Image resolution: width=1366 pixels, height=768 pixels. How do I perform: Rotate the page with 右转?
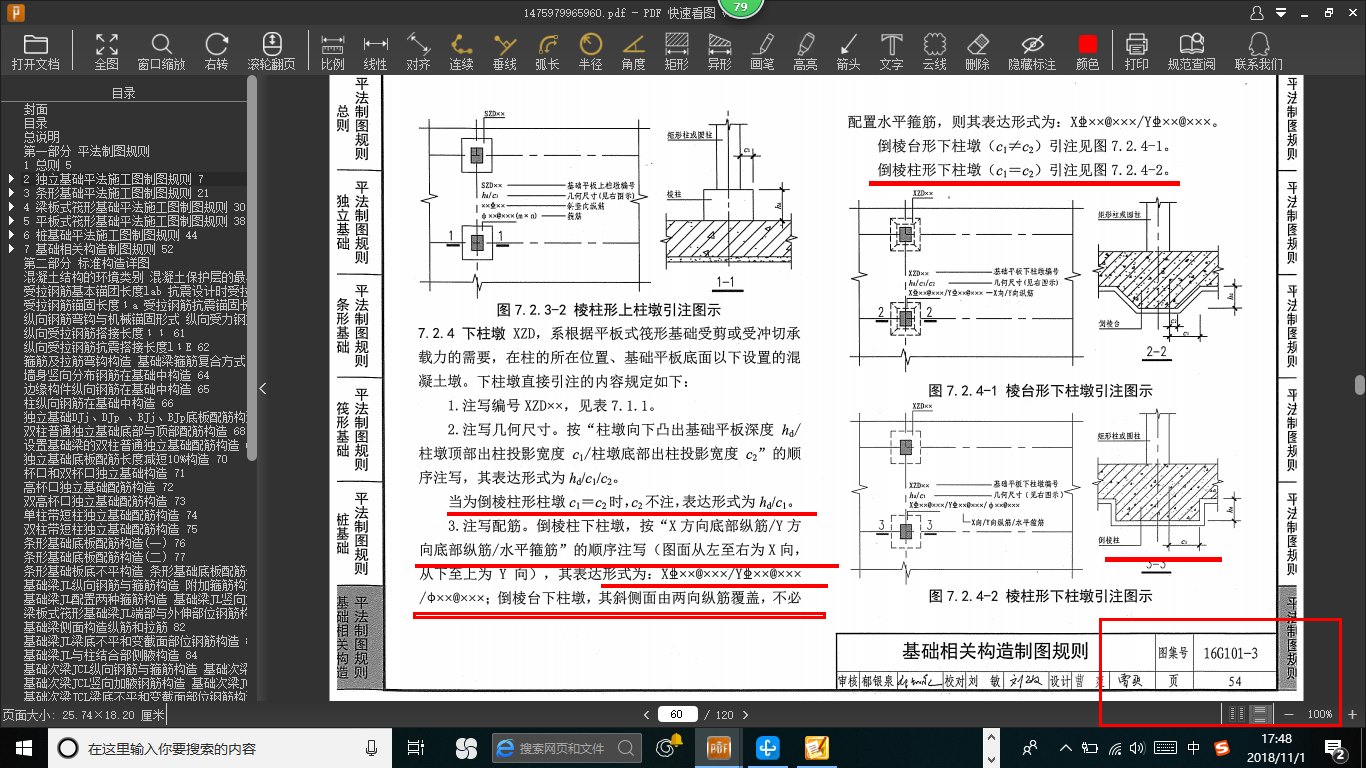click(216, 52)
